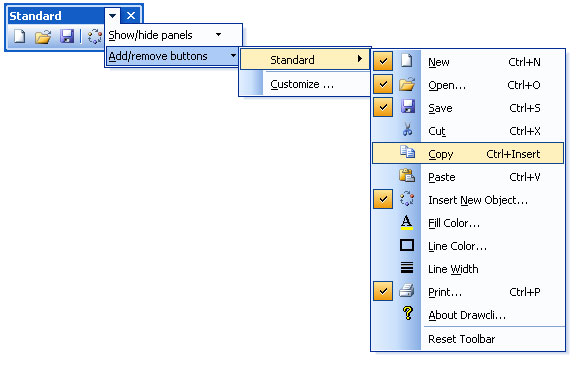This screenshot has height=366, width=576.
Task: Click the Paste label text
Action: [442, 177]
